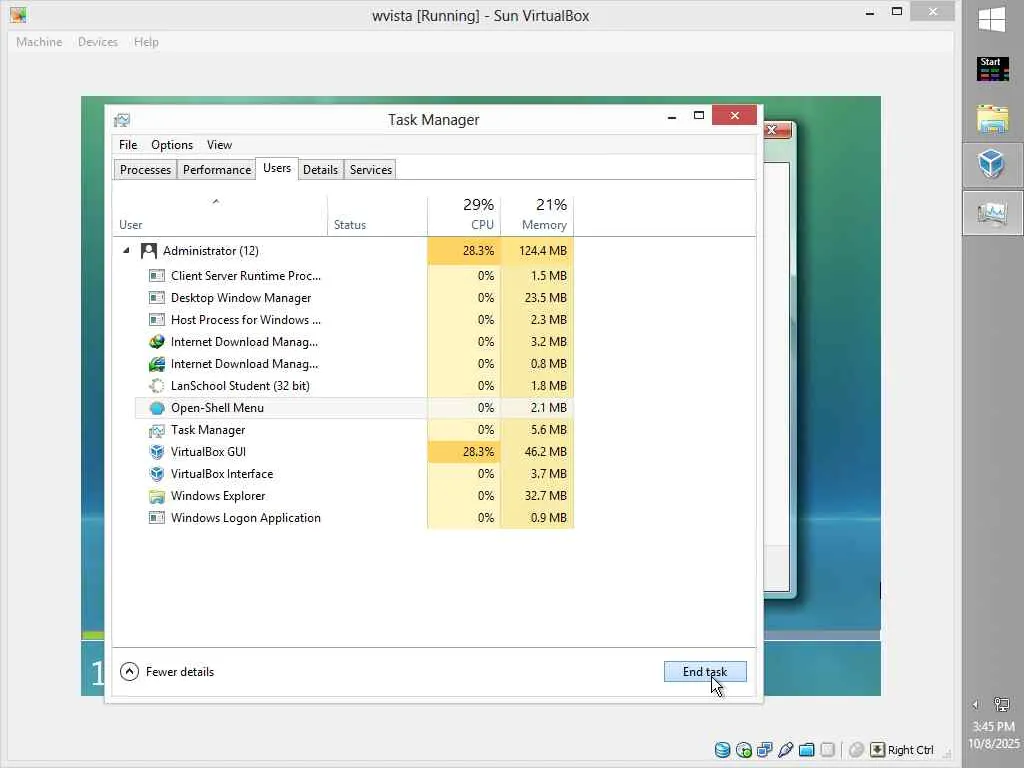
Task: Show hidden tray icons arrow
Action: pos(975,705)
